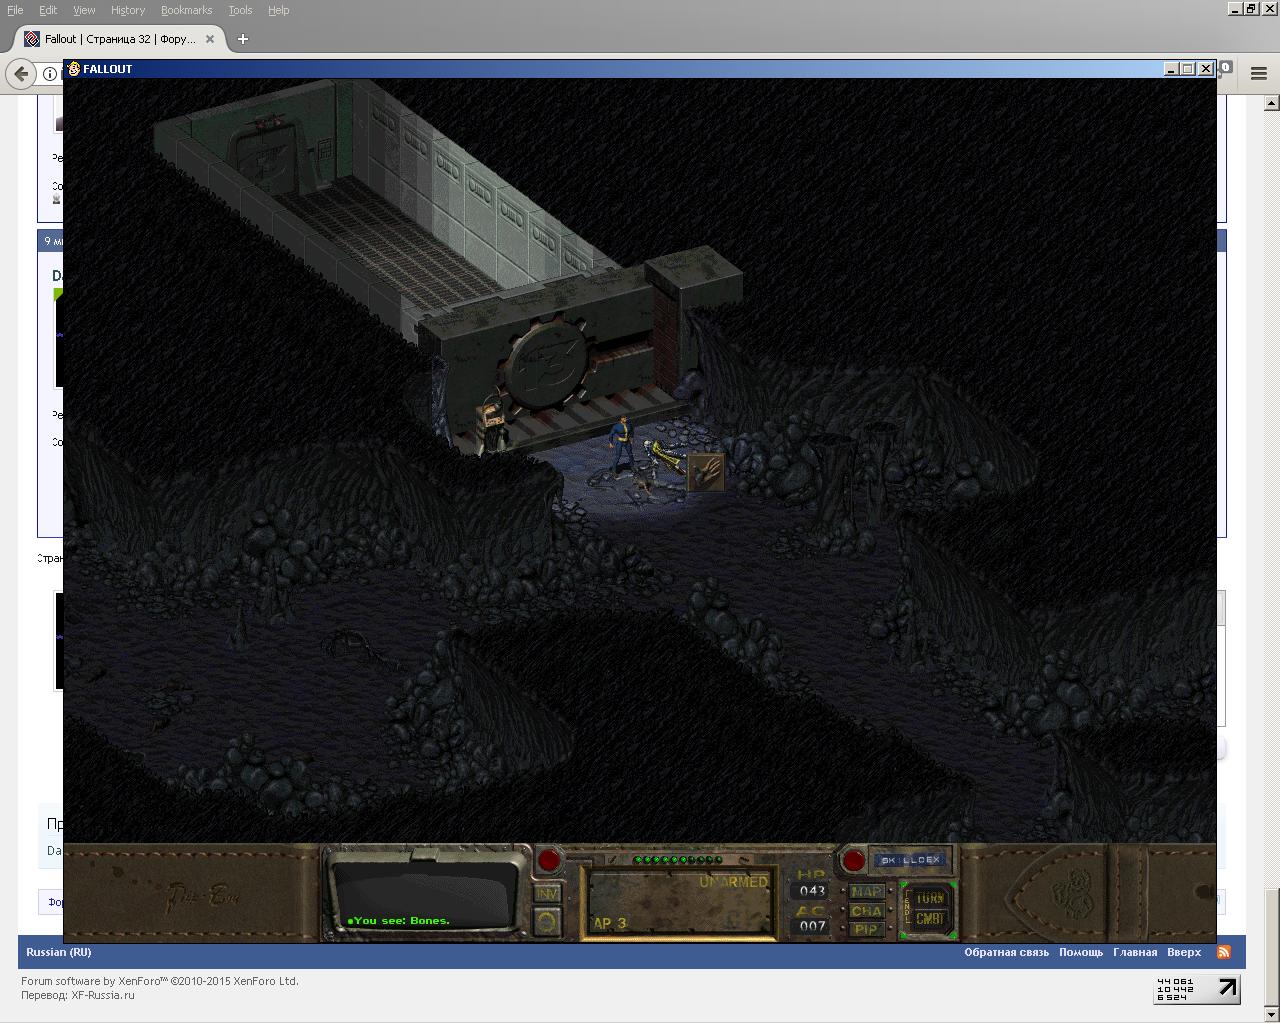Go back using the browser back arrow
Image resolution: width=1280 pixels, height=1024 pixels.
(x=21, y=73)
